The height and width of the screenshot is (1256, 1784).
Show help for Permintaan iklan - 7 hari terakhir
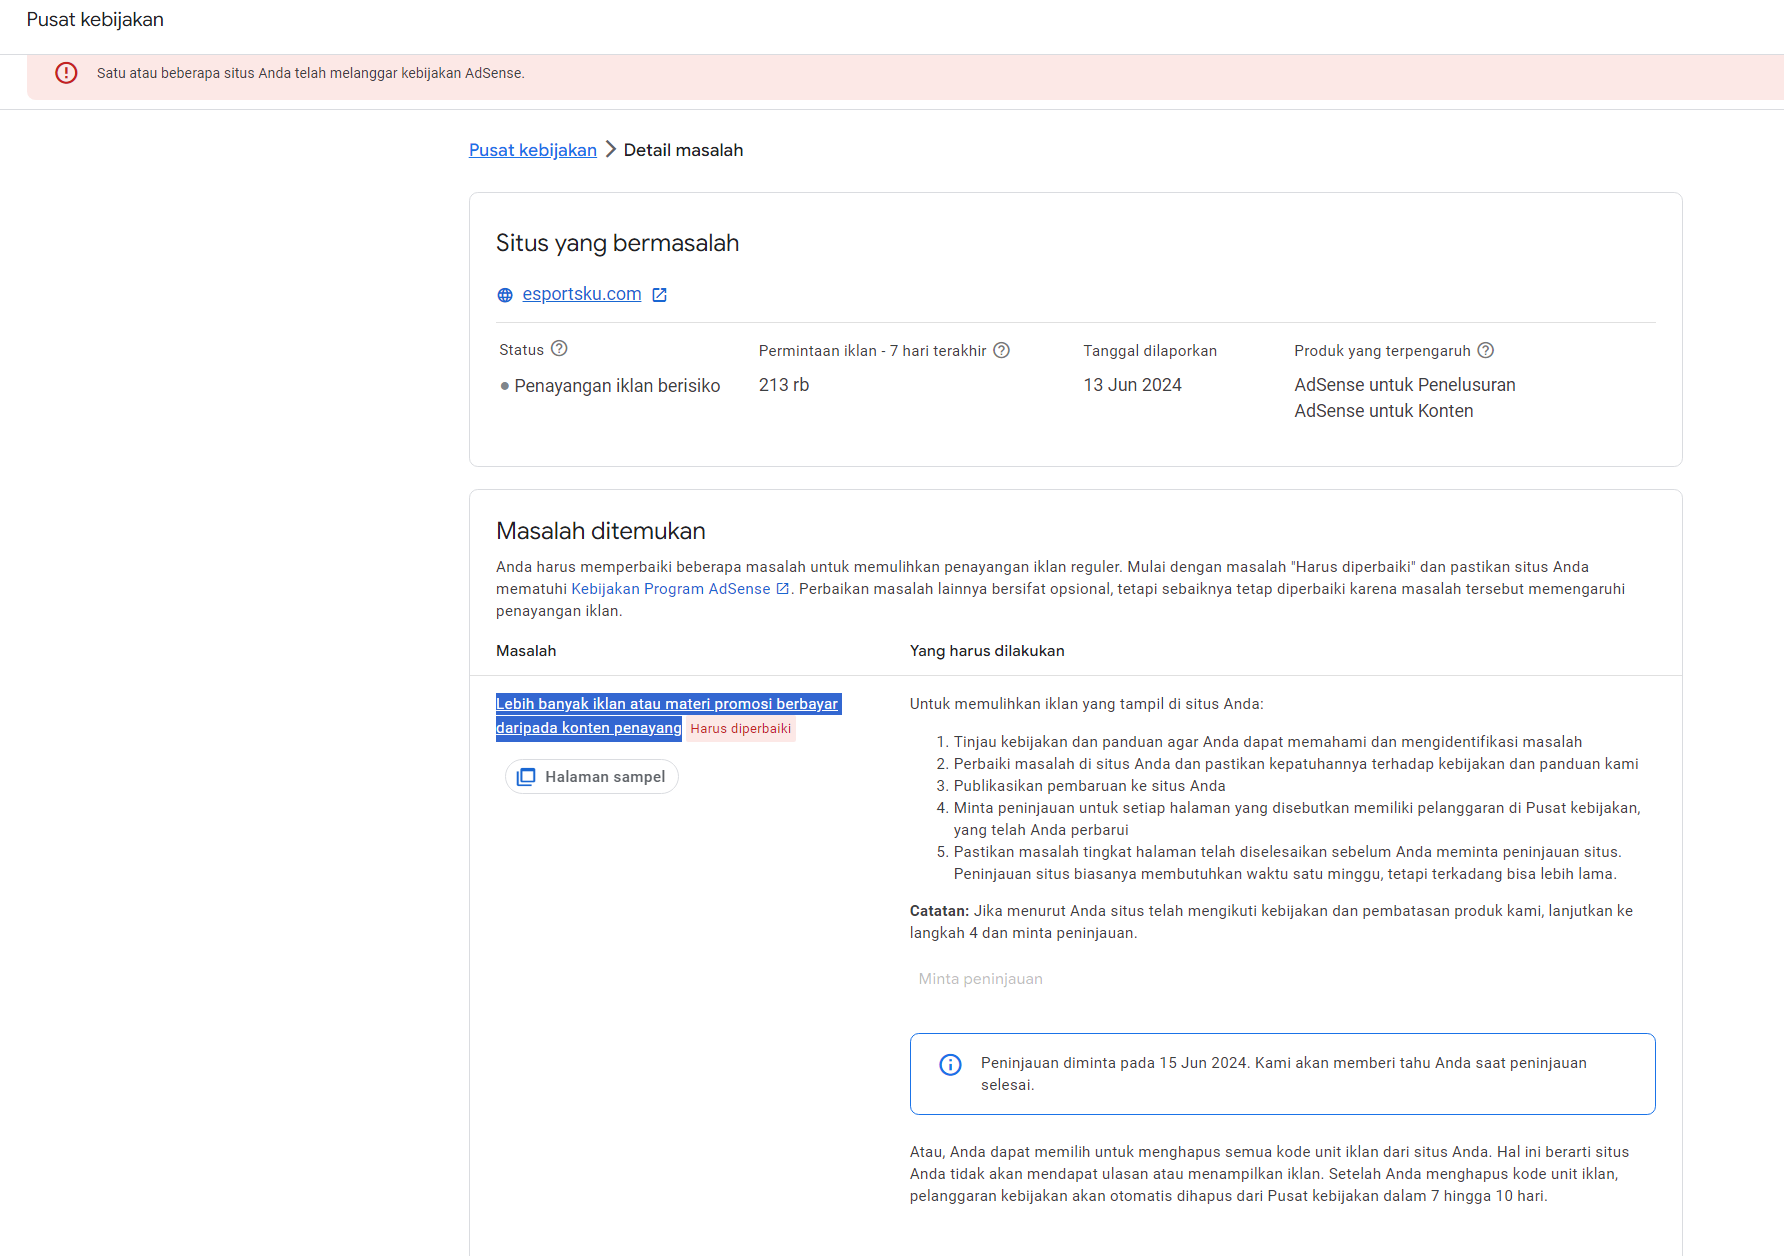point(1001,350)
